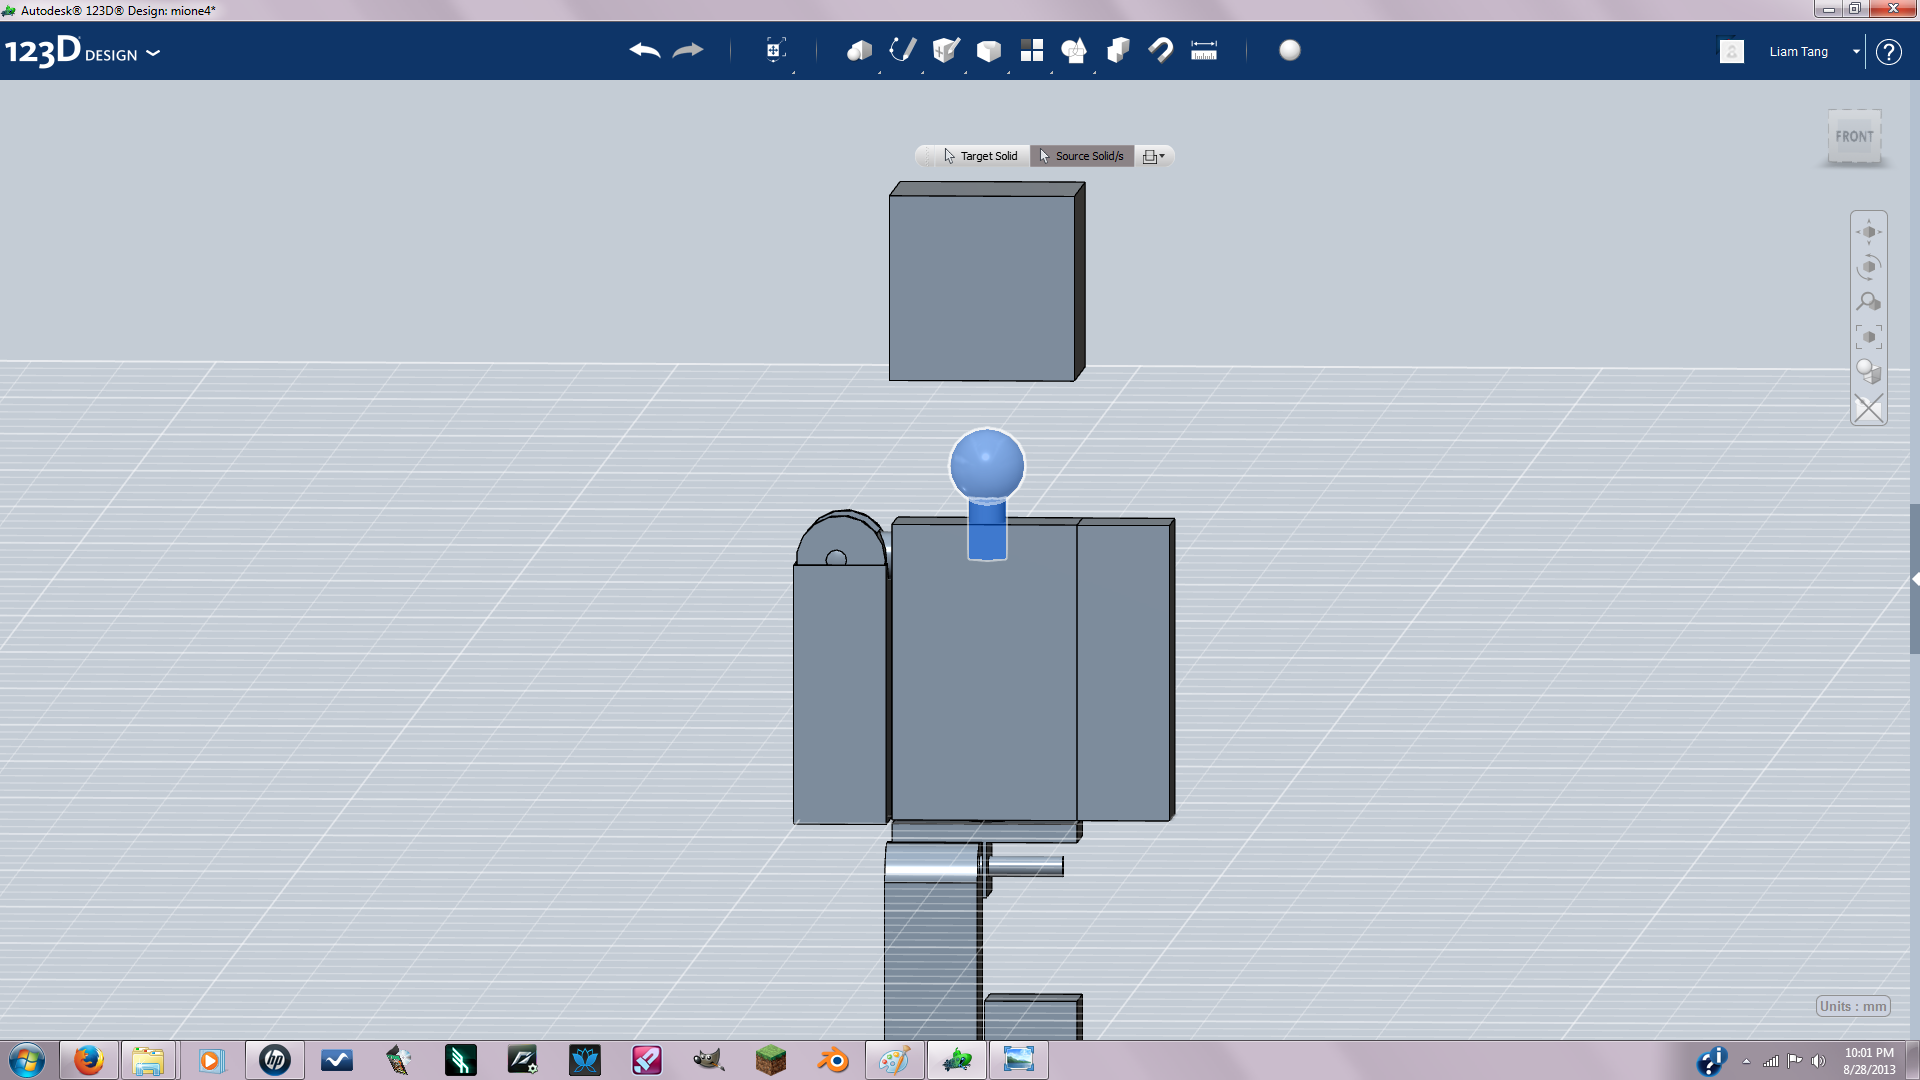Open Windows Media Player from taskbar
Image resolution: width=1920 pixels, height=1080 pixels.
coord(210,1060)
